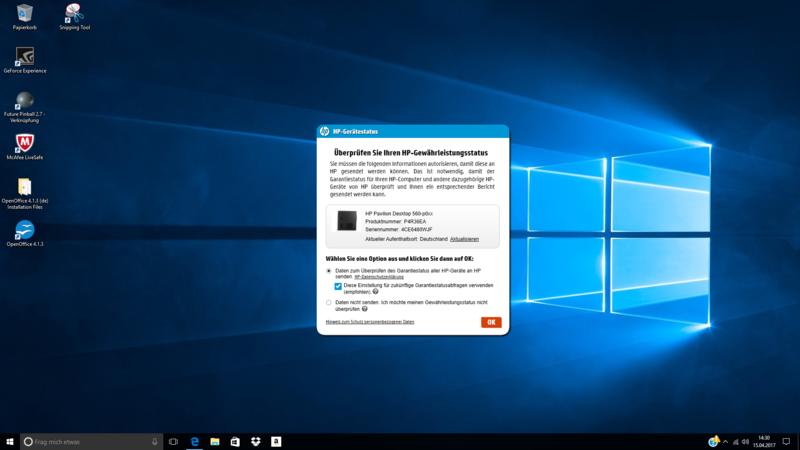Select the 'Daten nicht senden' radio option
Viewport: 800px width, 450px height.
(330, 302)
